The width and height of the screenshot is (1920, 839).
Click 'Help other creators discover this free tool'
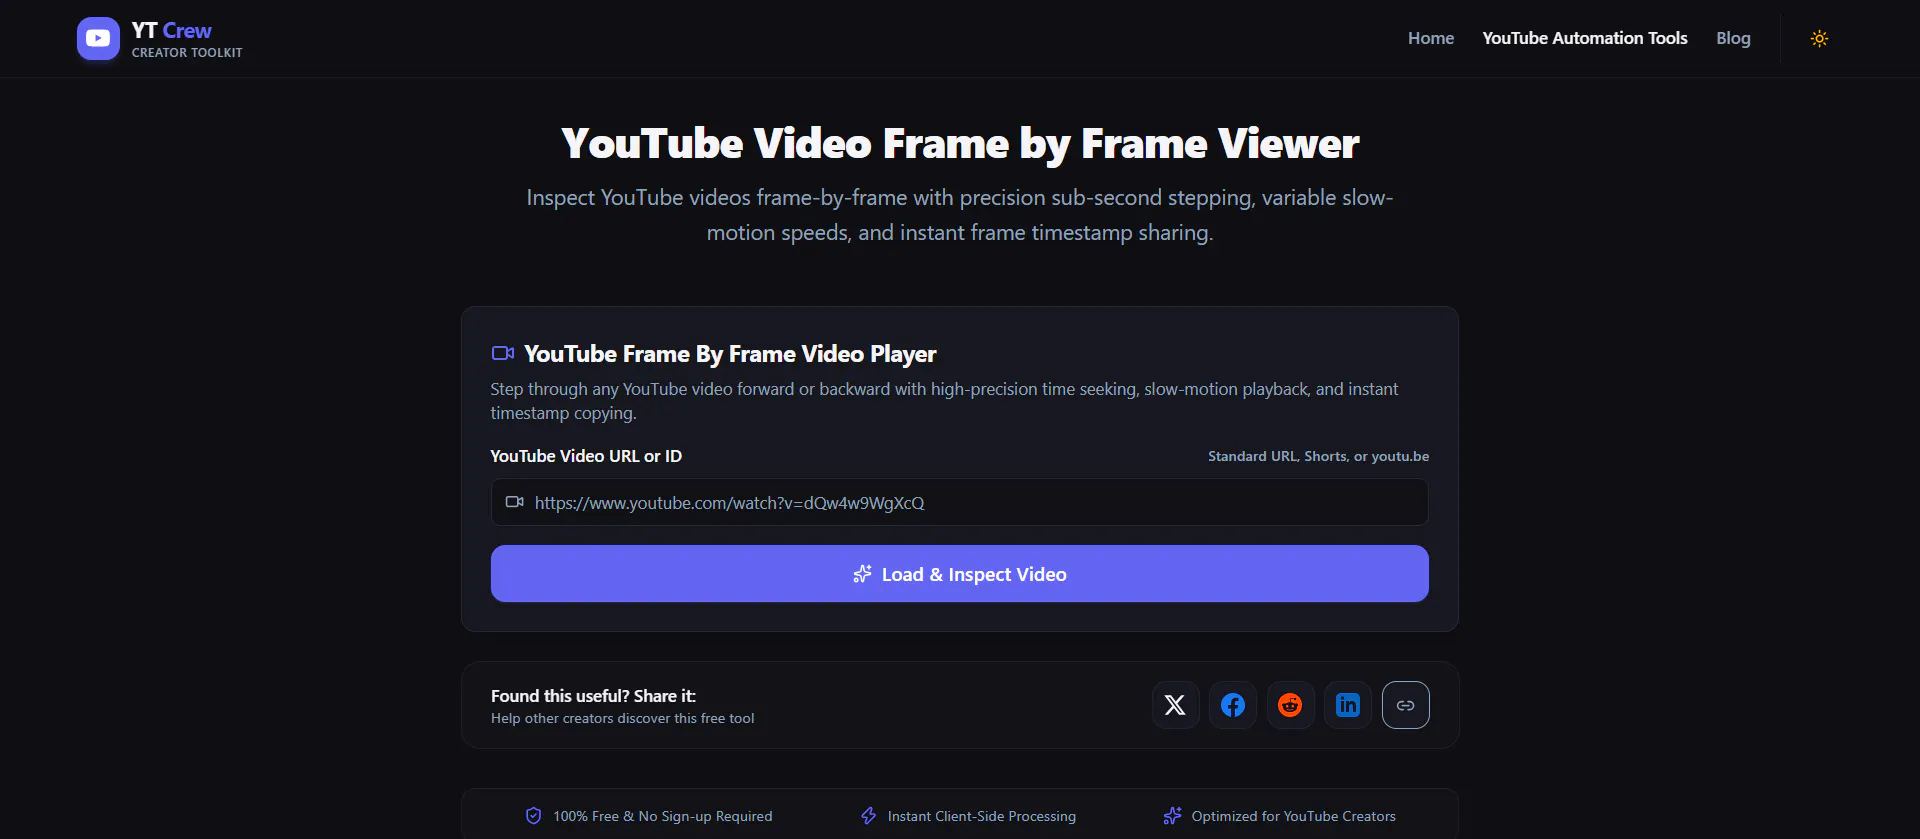[623, 719]
